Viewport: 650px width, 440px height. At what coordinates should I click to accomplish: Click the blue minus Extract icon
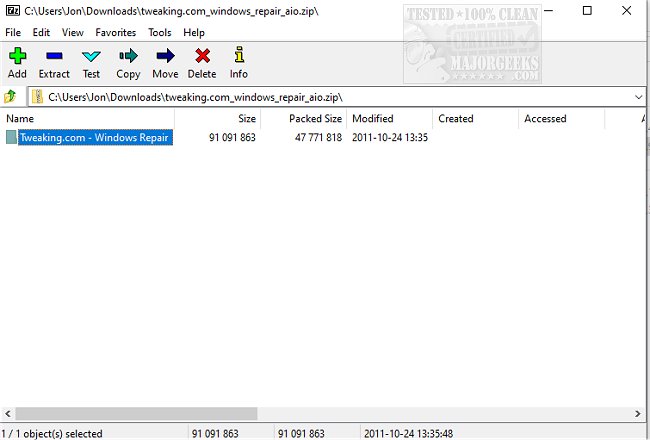point(54,56)
